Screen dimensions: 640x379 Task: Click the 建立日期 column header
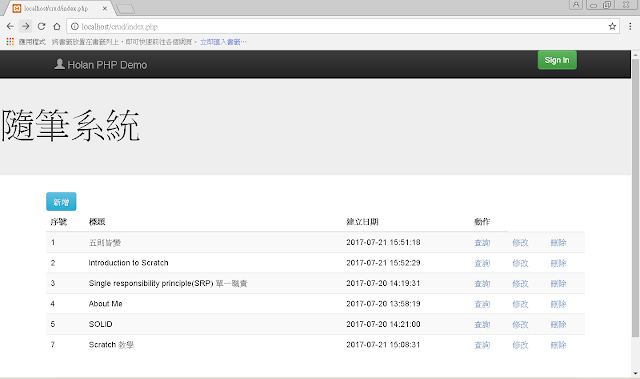point(362,222)
